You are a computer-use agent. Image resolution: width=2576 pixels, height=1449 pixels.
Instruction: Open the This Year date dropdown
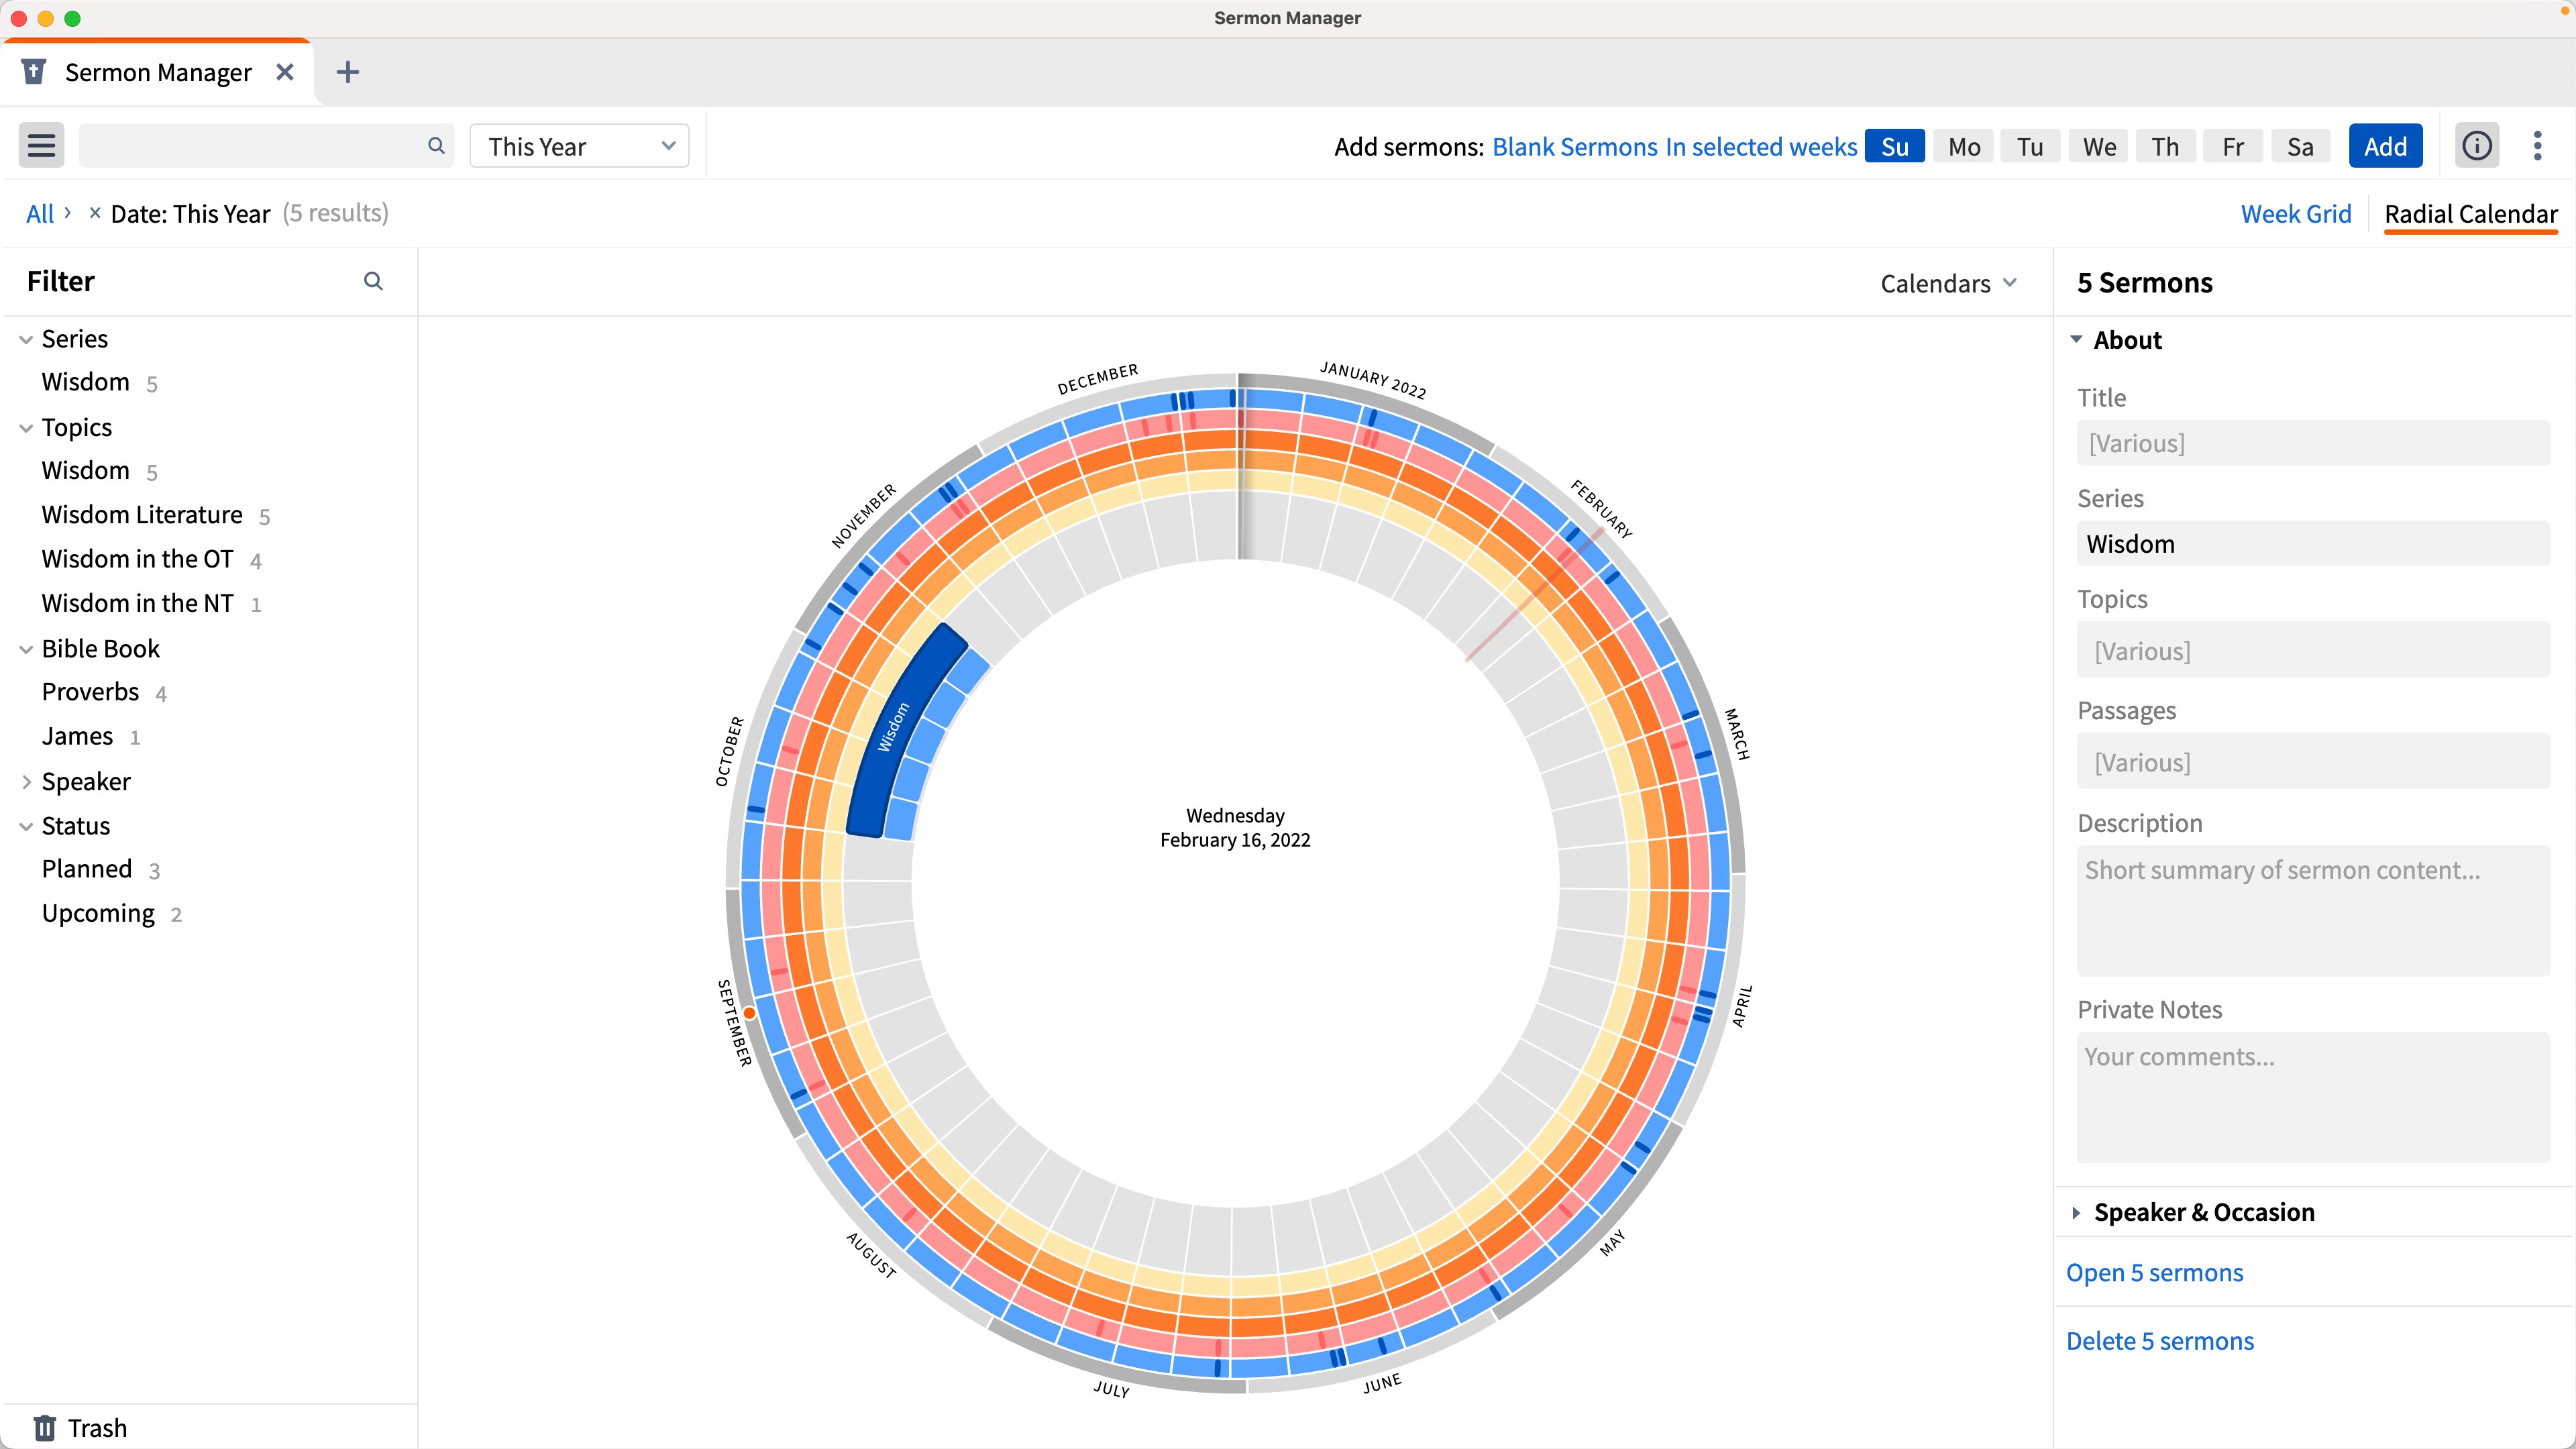coord(579,146)
